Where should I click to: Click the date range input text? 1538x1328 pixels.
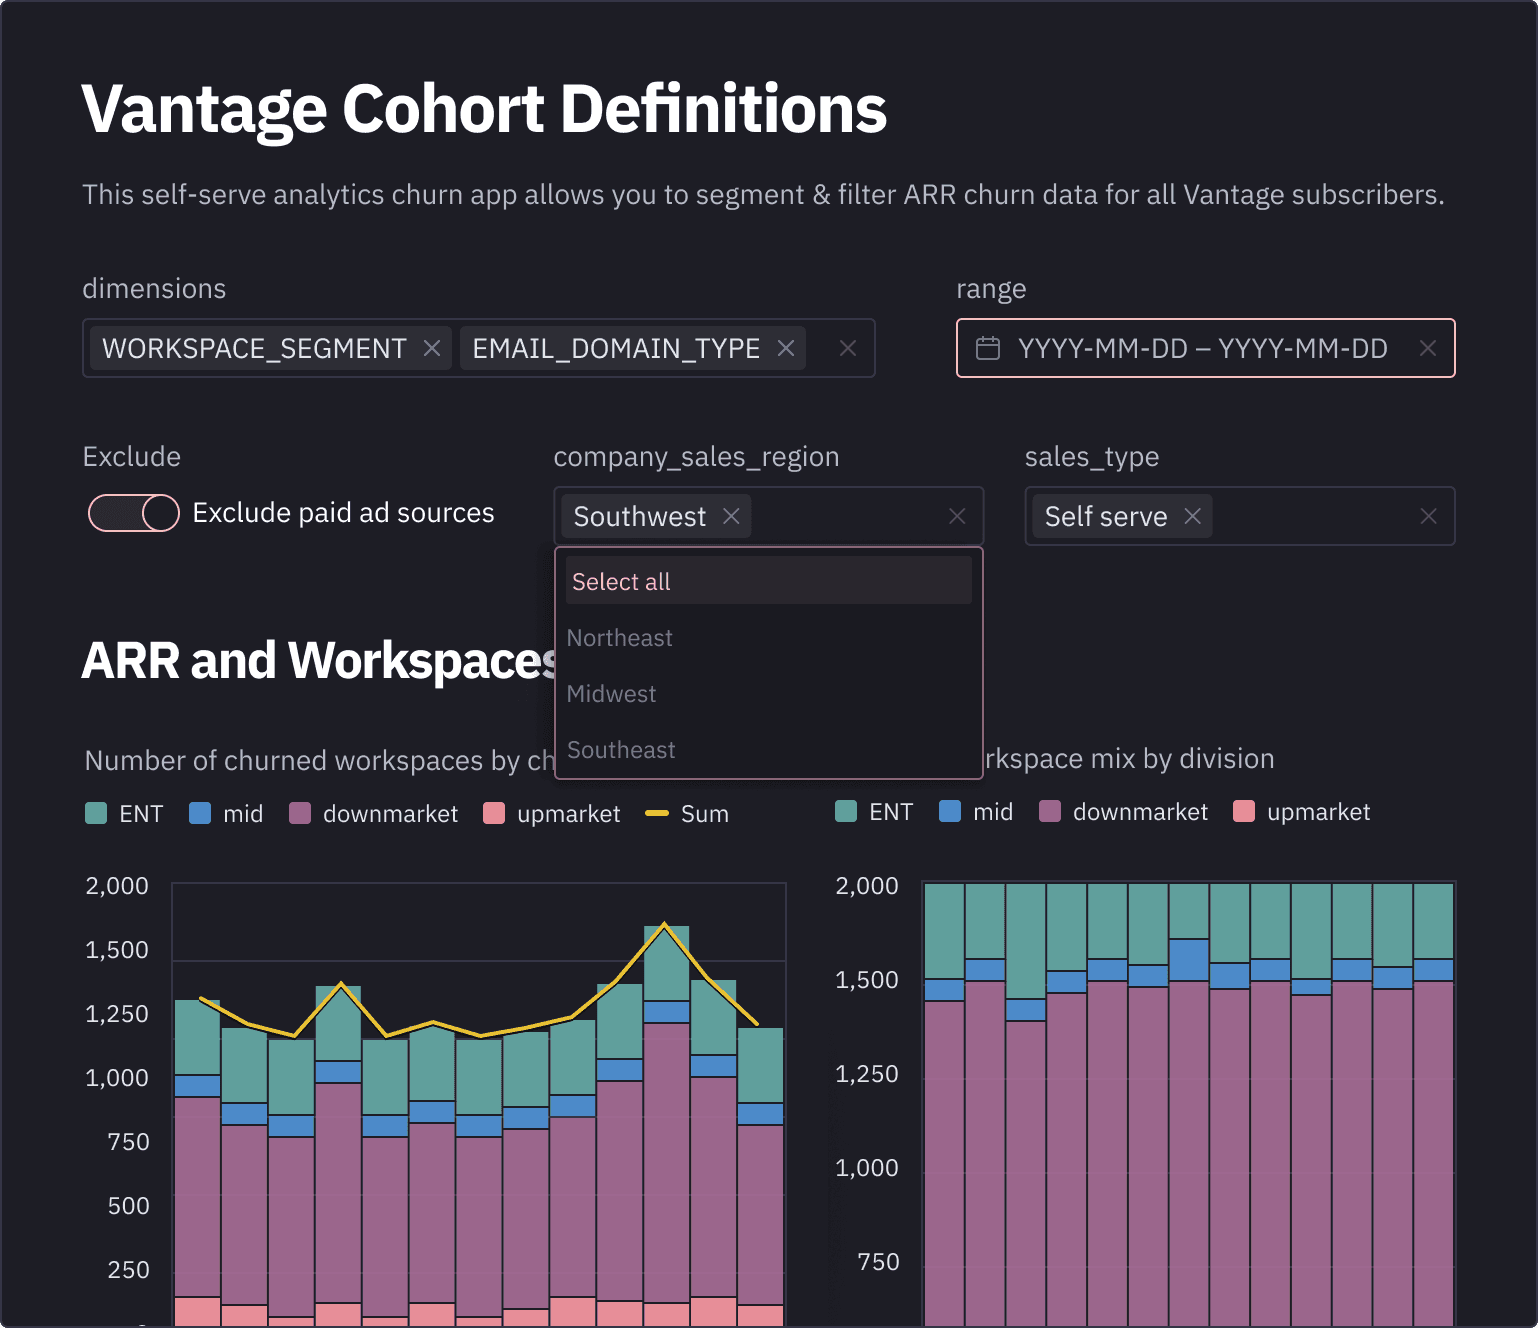[x=1202, y=348]
